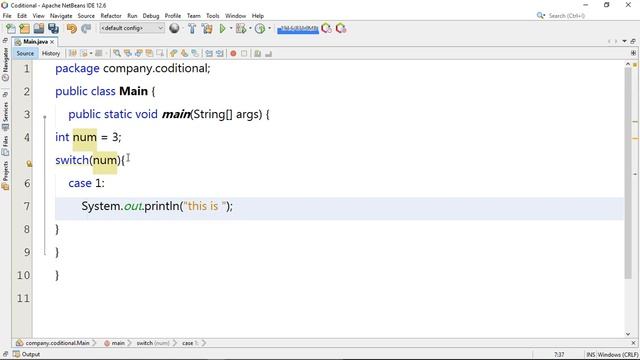This screenshot has height=360, width=640.
Task: Click the switch (num) breadcrumb item
Action: coord(153,343)
